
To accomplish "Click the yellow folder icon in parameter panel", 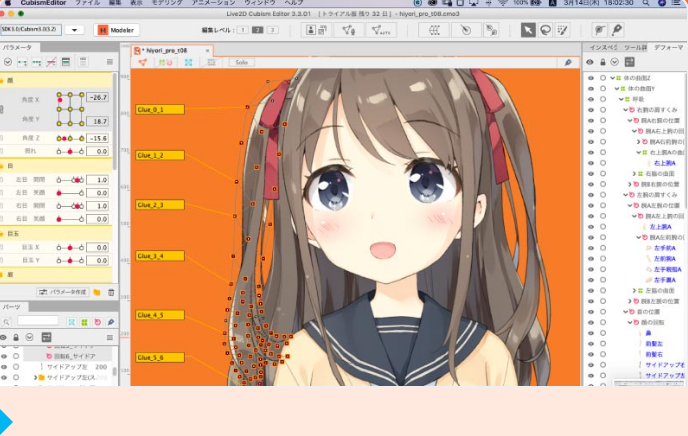I will pyautogui.click(x=97, y=292).
